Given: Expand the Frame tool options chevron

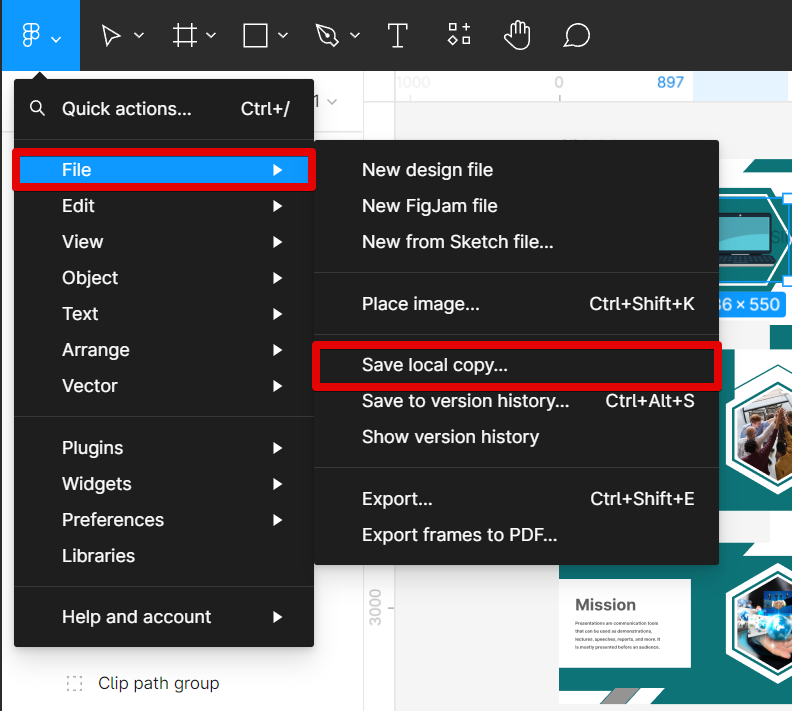Looking at the screenshot, I should click(x=211, y=37).
